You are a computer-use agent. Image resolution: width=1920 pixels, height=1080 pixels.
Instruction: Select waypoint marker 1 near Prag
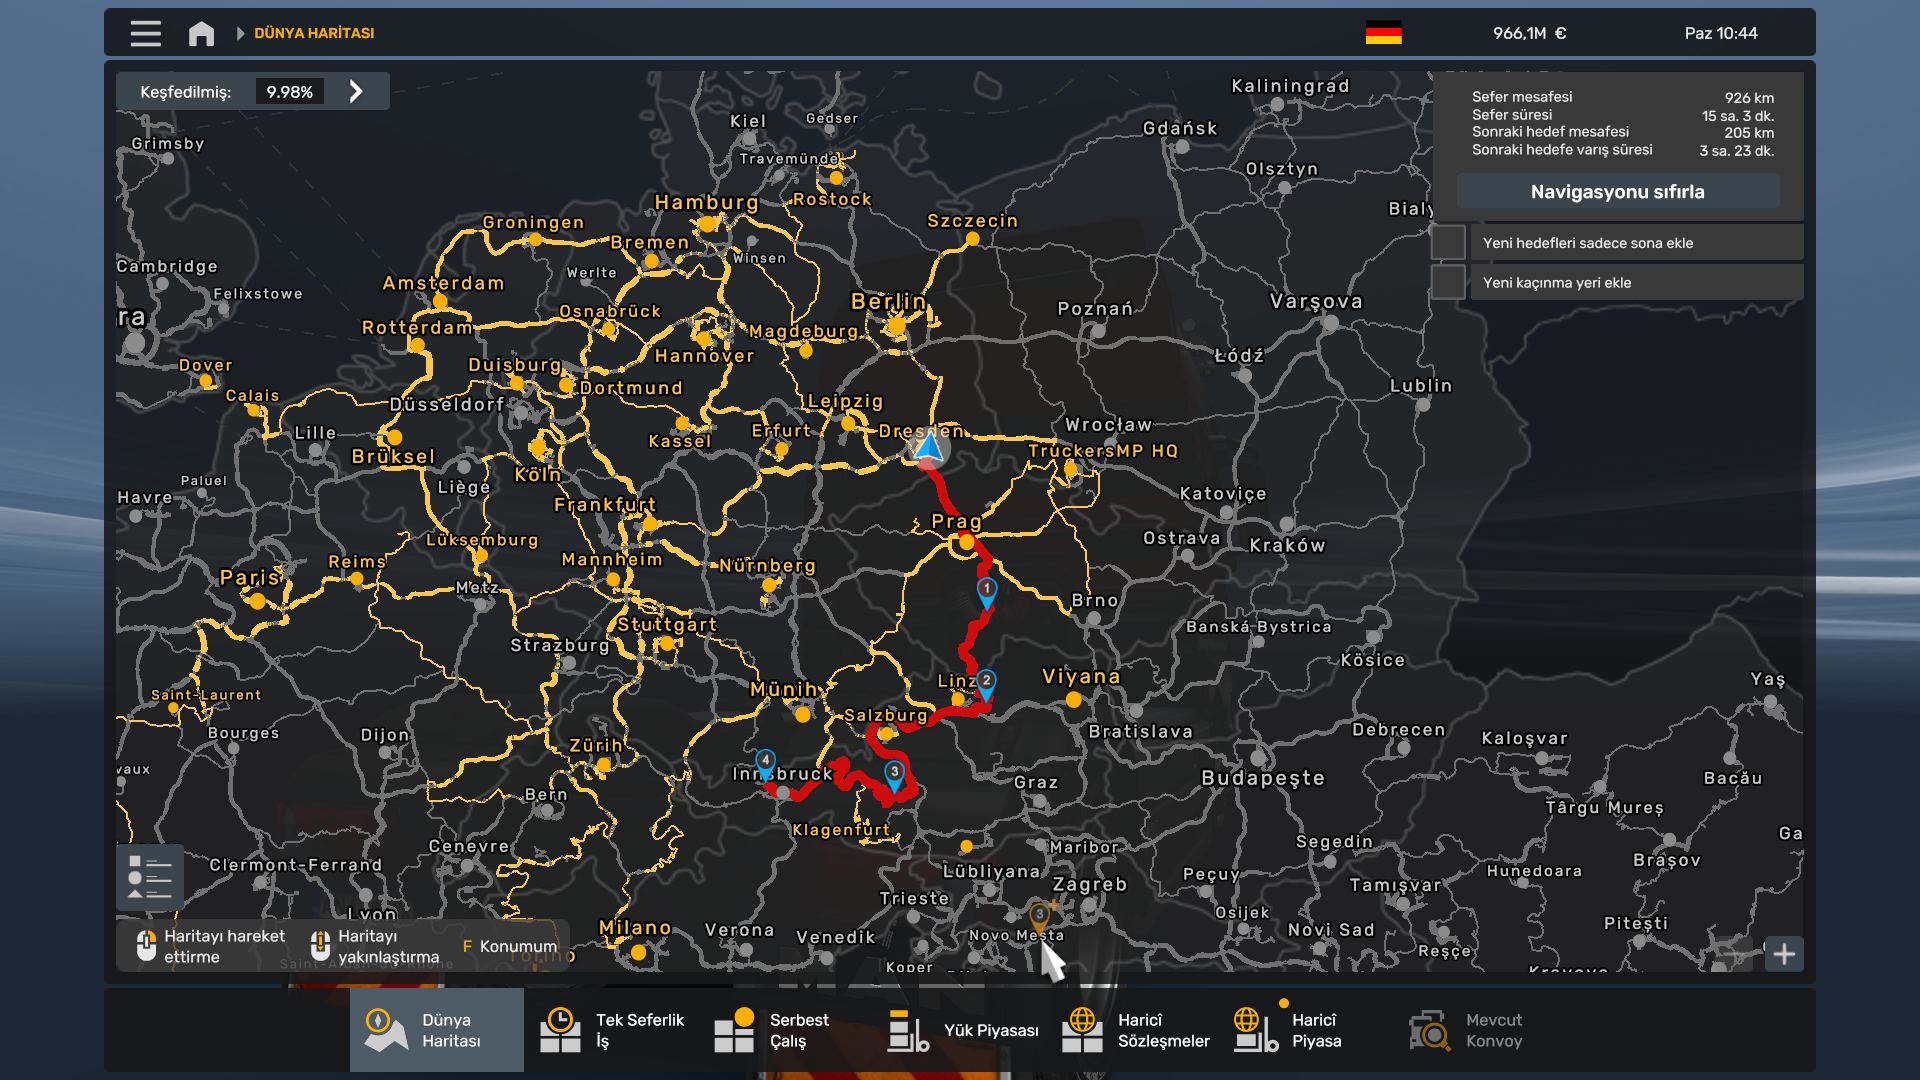pos(986,590)
